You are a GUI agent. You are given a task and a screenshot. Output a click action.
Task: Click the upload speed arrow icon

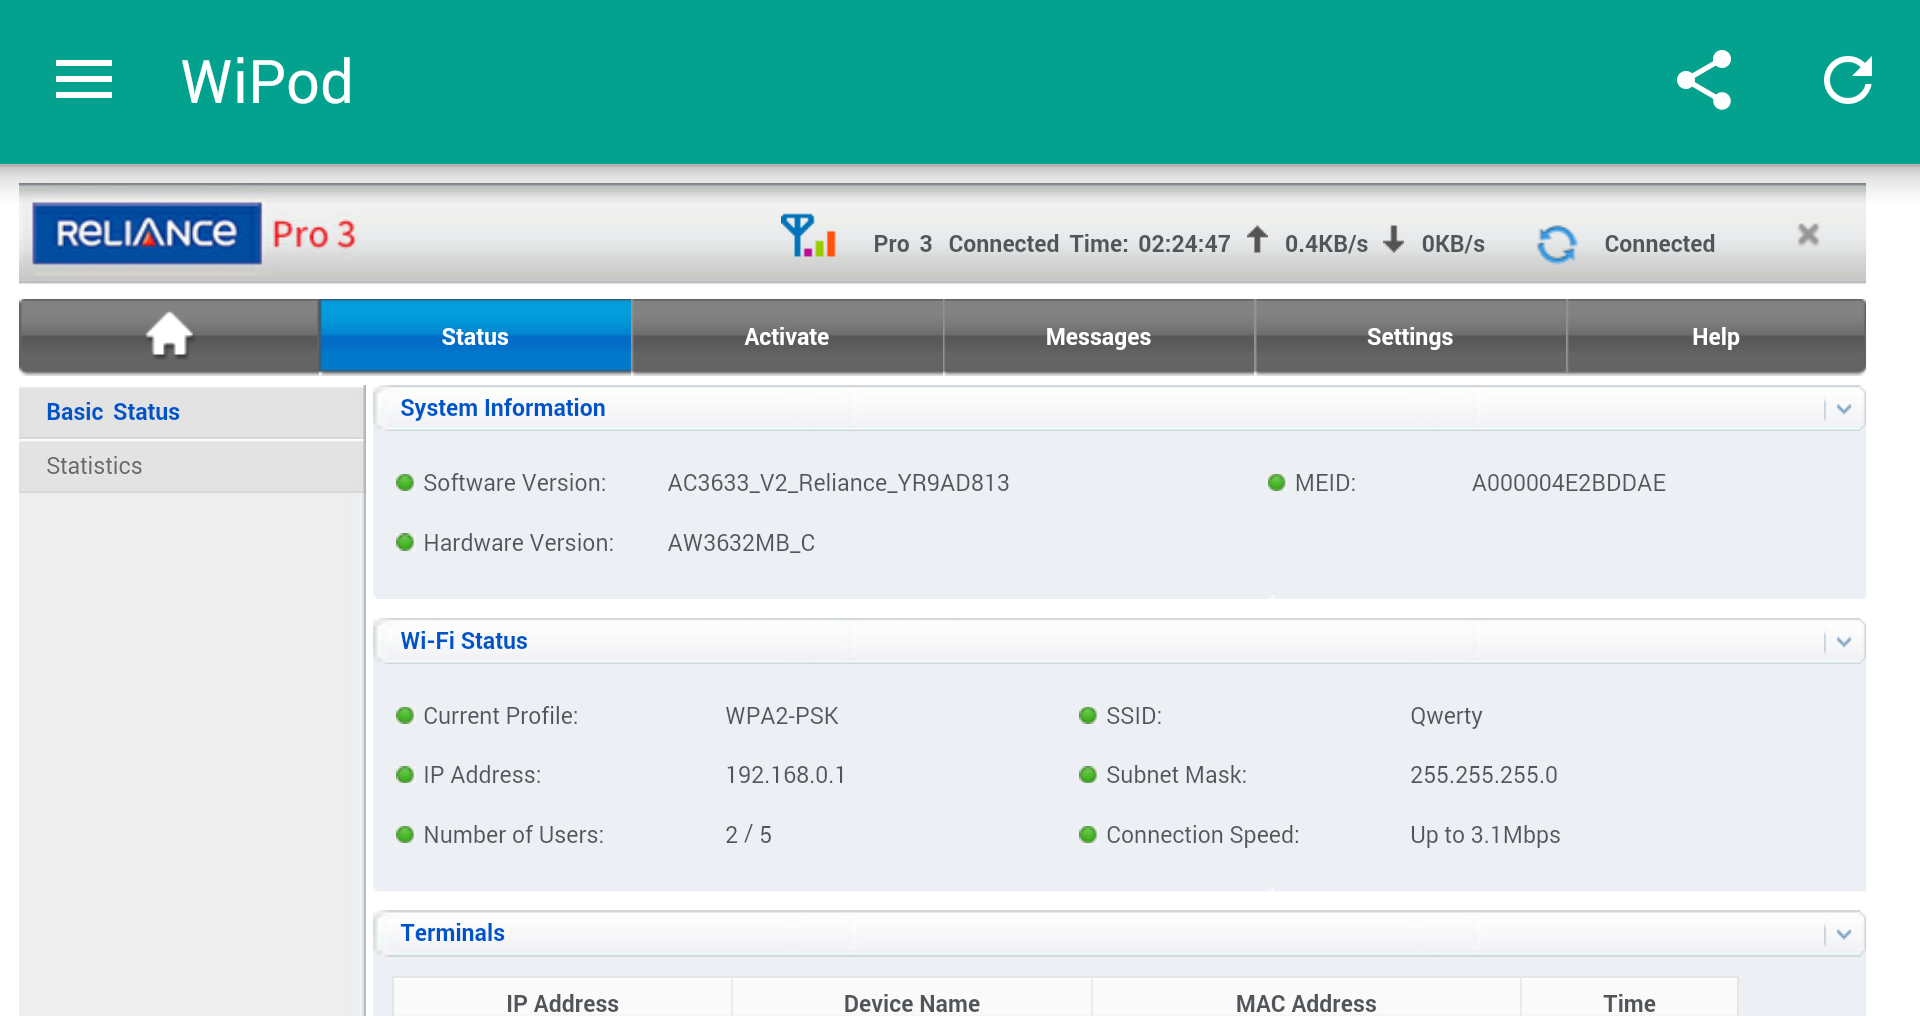click(x=1257, y=240)
